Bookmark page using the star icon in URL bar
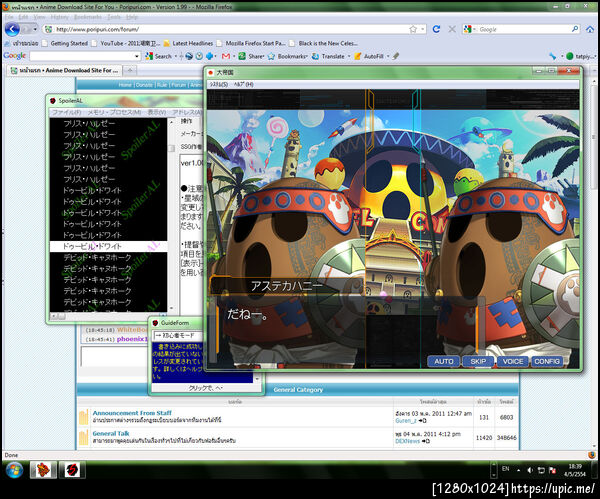Image resolution: width=600 pixels, height=499 pixels. click(413, 29)
